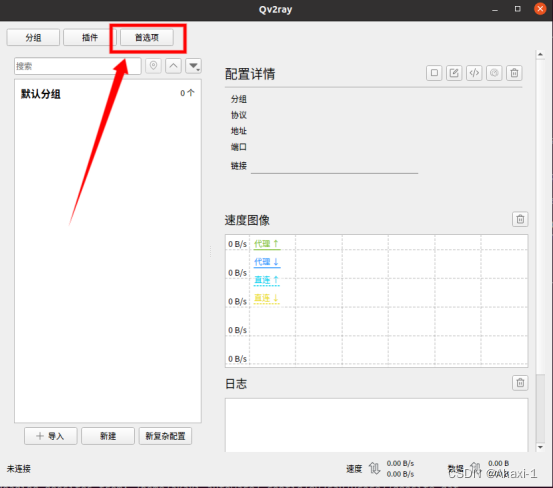Screen dimensions: 553x488
Task: Click the 配置详情 heading
Action: (x=250, y=74)
